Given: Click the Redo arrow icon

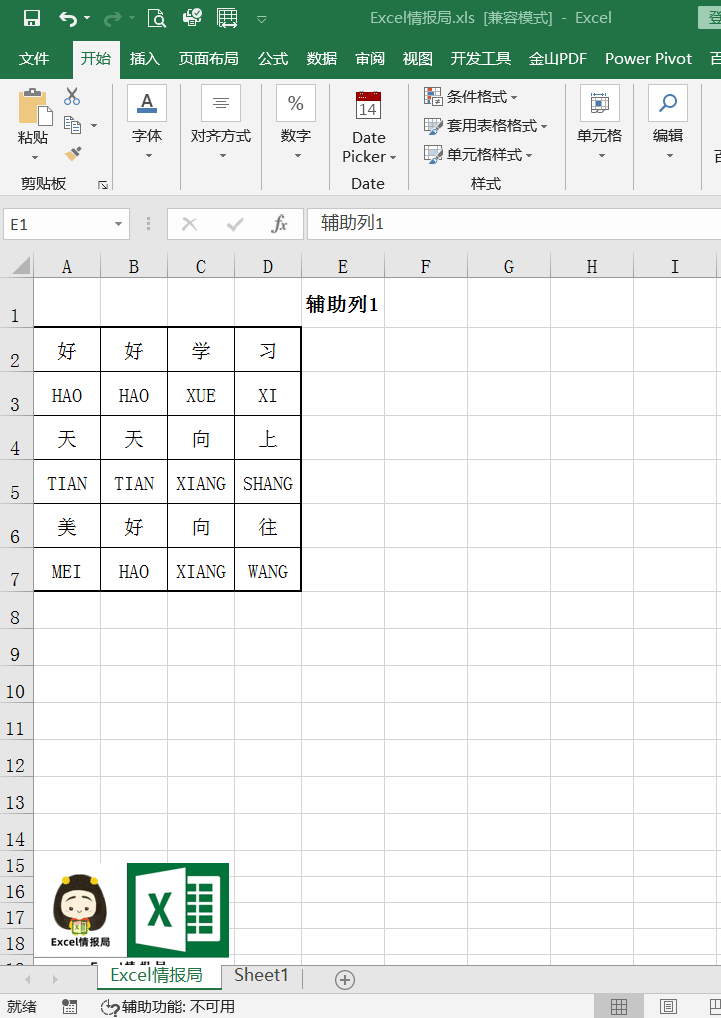Looking at the screenshot, I should 113,18.
